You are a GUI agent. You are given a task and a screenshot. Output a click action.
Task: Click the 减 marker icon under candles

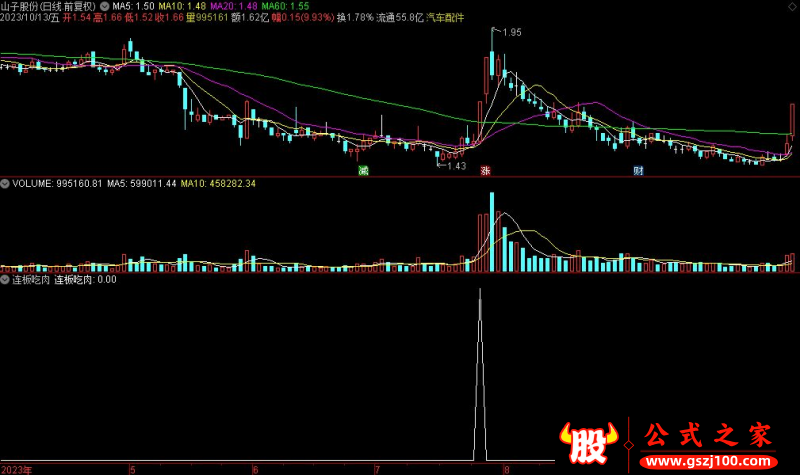click(x=363, y=170)
